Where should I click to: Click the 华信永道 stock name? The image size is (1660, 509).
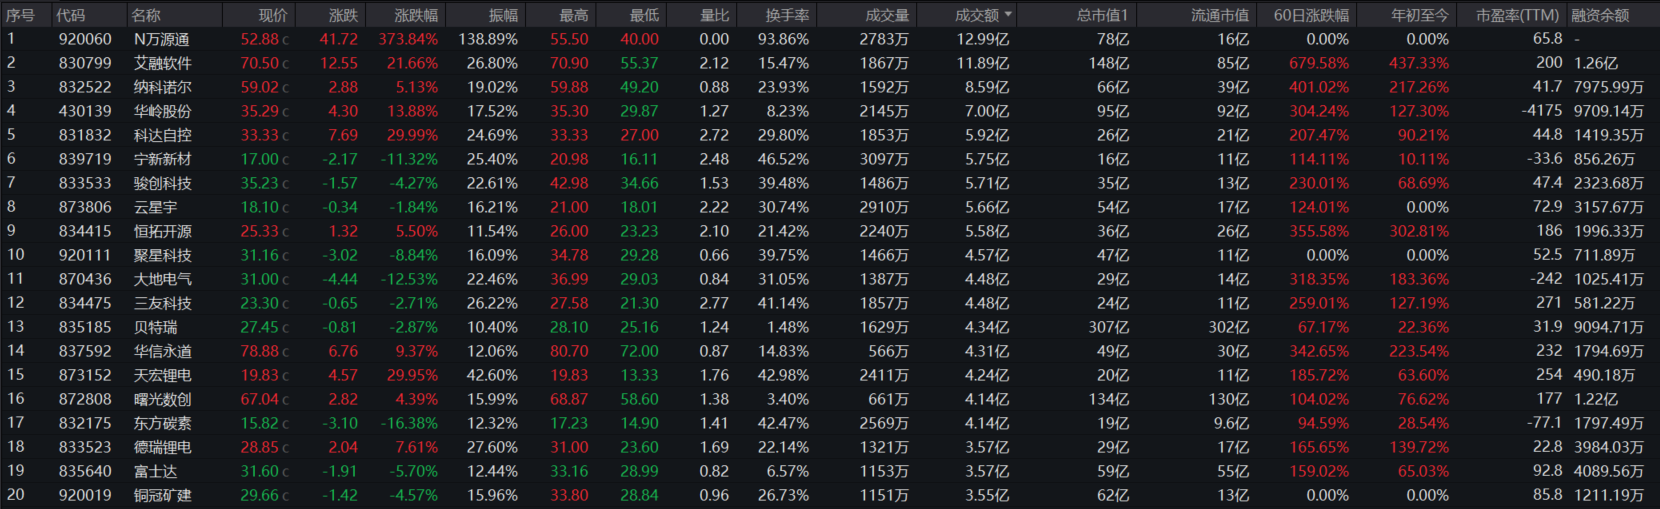(x=163, y=351)
